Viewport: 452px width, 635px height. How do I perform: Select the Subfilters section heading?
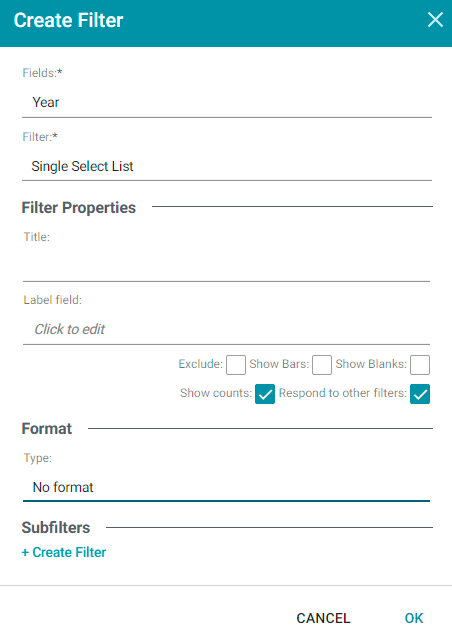(x=56, y=527)
